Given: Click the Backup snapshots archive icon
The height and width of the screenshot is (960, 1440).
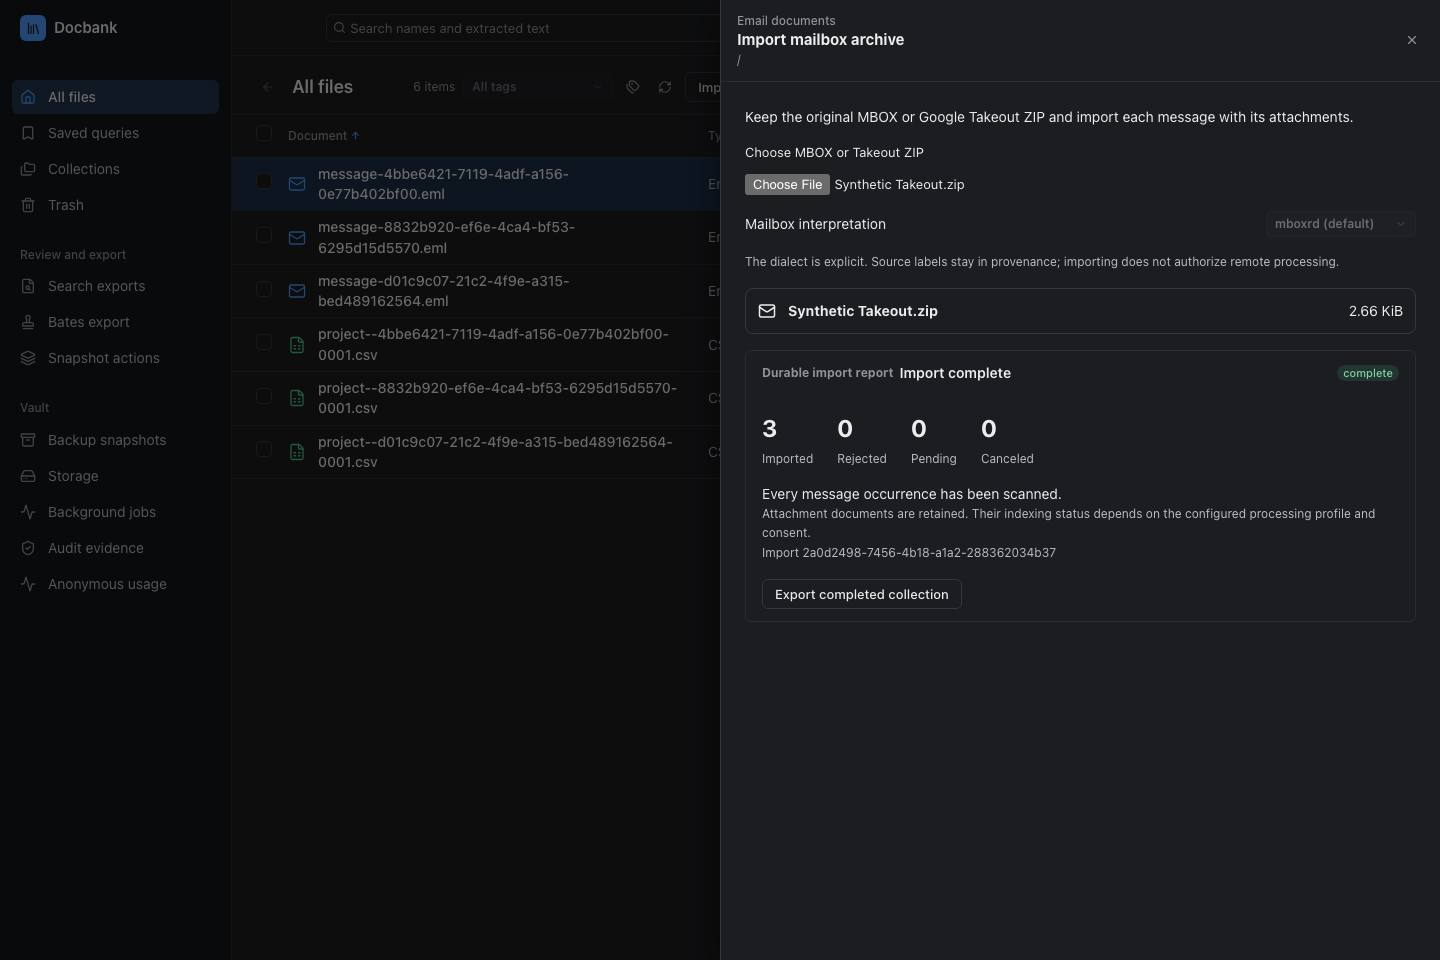Looking at the screenshot, I should point(28,440).
